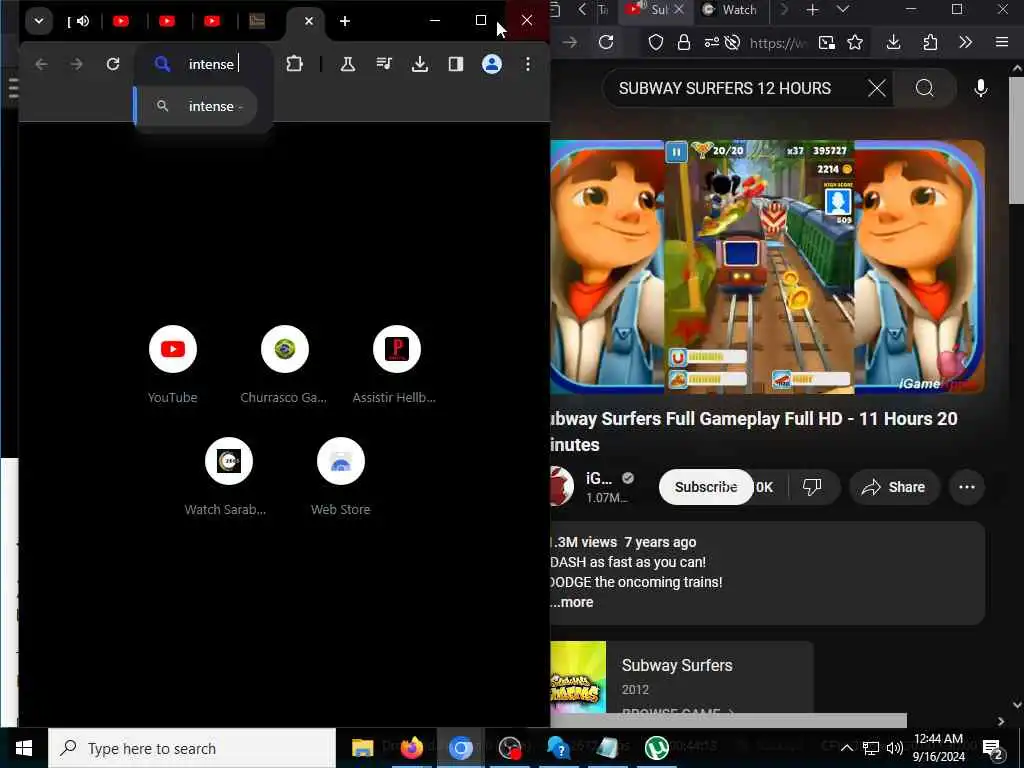Click the Chrome address bar containing 'intense'
Screen dimensions: 1024x768
pos(204,64)
